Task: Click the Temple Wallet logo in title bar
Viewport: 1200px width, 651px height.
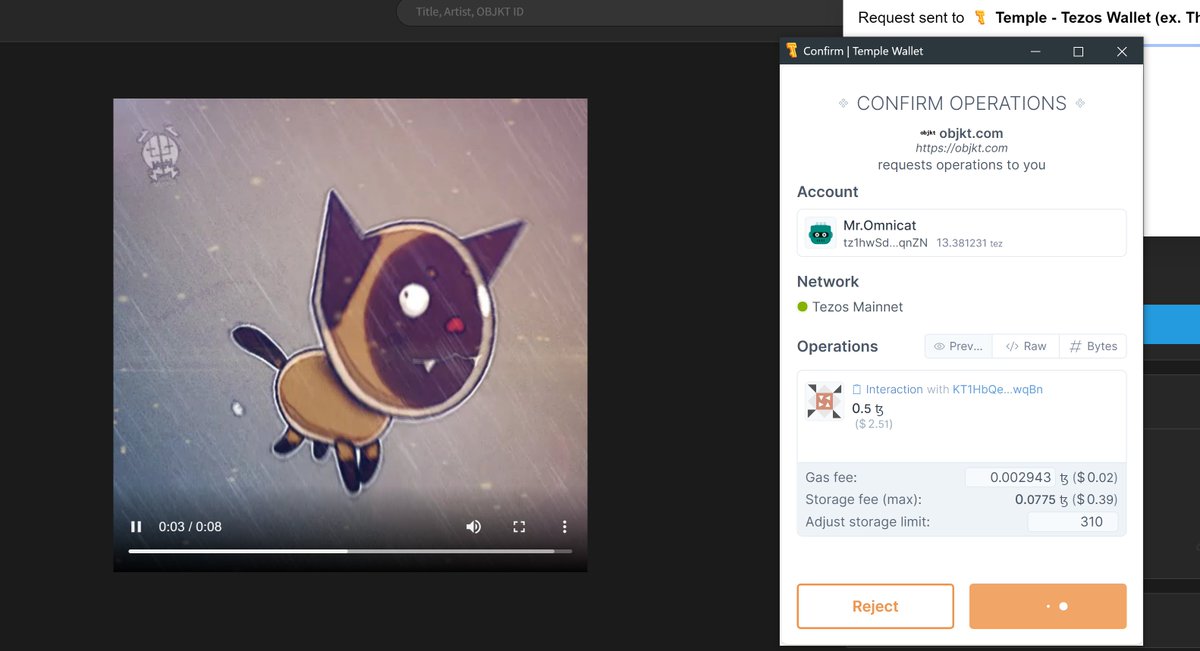Action: coord(792,51)
